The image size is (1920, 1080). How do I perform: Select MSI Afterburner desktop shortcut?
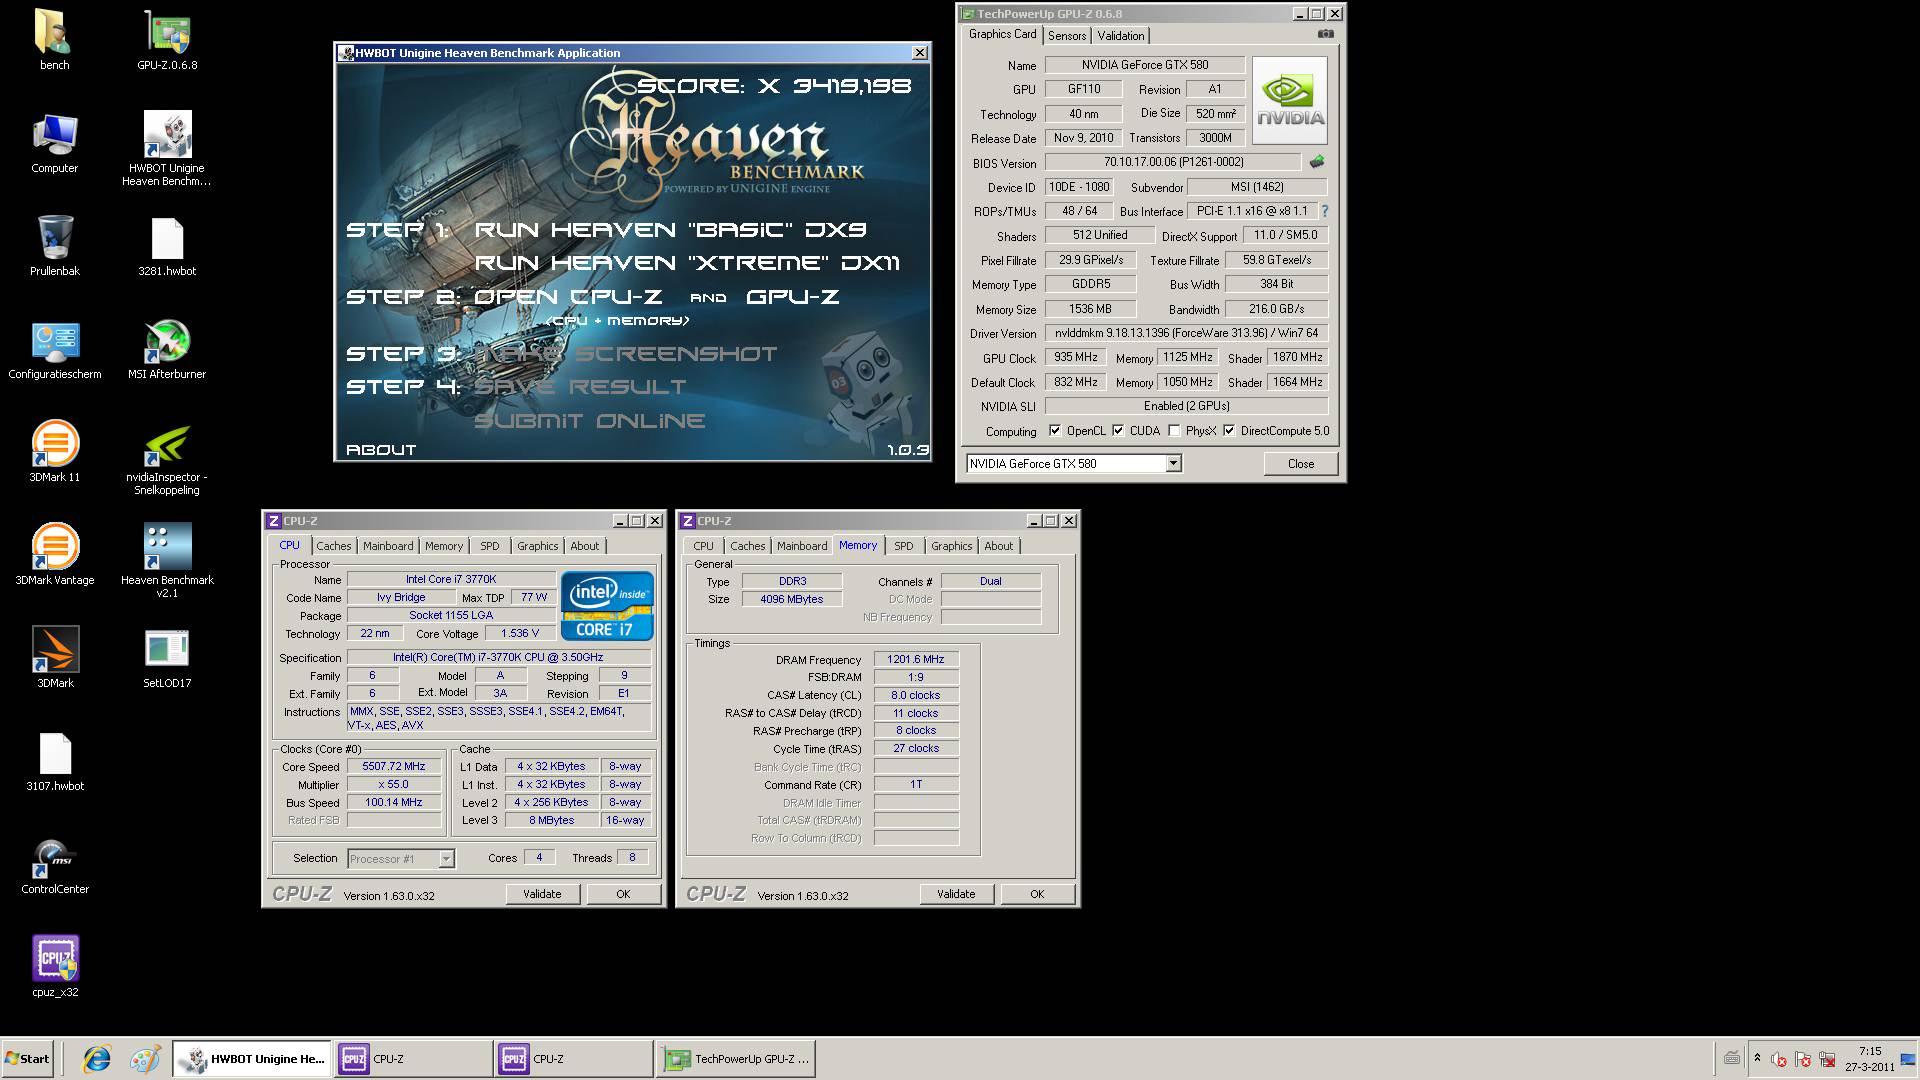point(167,350)
